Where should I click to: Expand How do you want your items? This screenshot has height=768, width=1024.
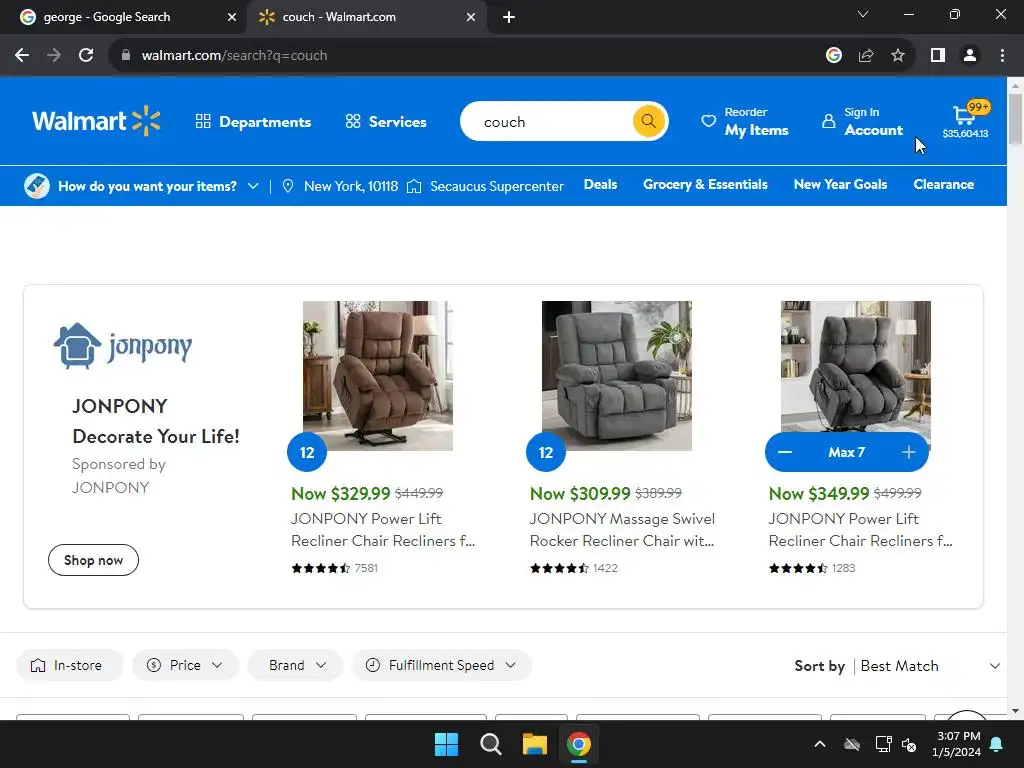142,186
